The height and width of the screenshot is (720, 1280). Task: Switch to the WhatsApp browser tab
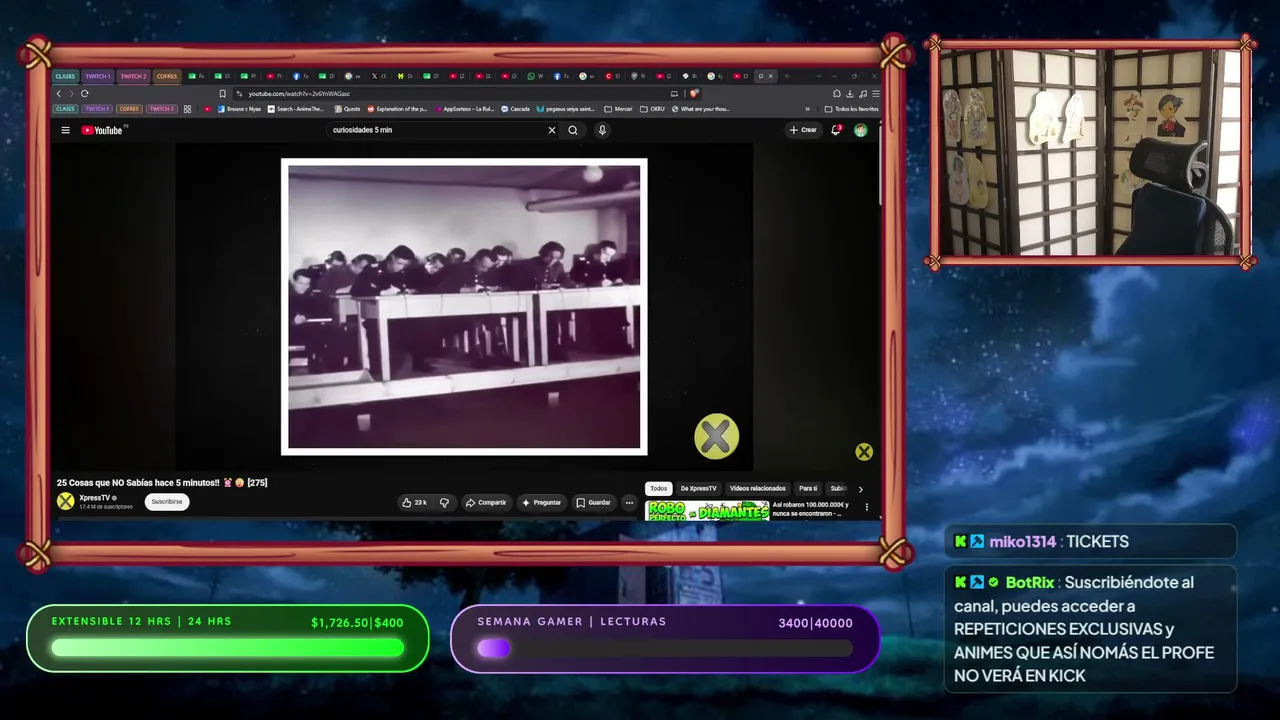(x=536, y=76)
